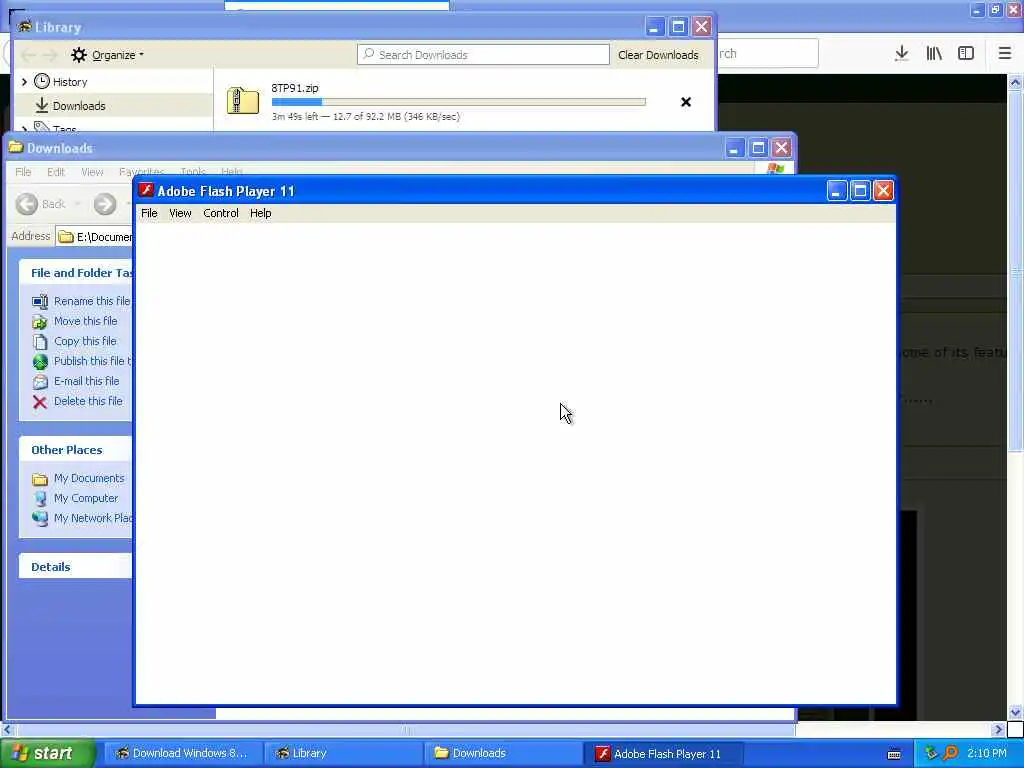This screenshot has width=1024, height=768.
Task: Click Publish this file link
Action: point(93,361)
